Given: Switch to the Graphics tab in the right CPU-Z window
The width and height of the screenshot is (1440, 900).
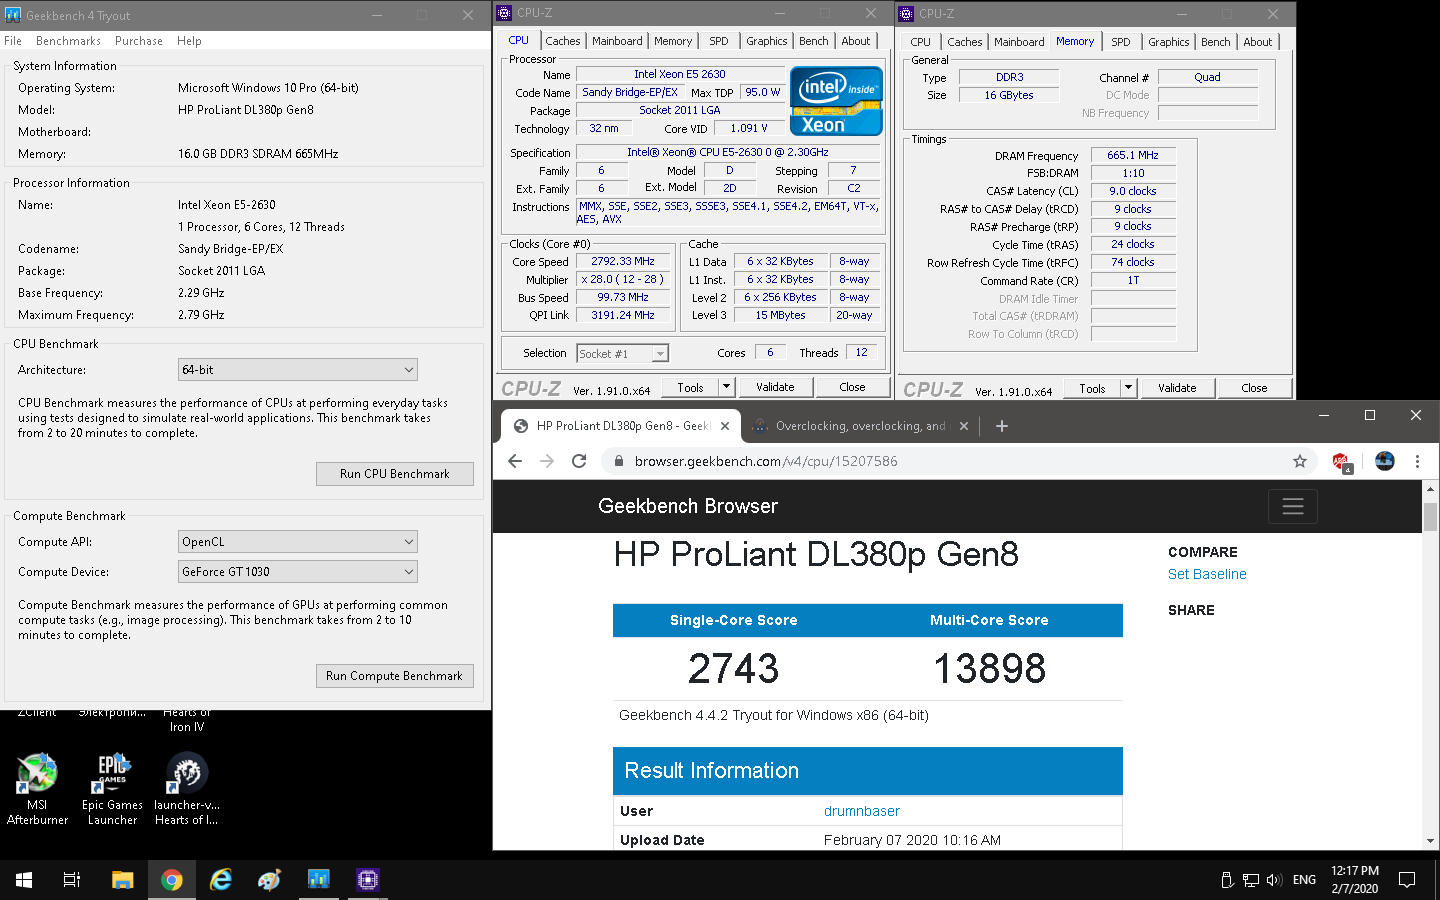Looking at the screenshot, I should click(x=1168, y=42).
